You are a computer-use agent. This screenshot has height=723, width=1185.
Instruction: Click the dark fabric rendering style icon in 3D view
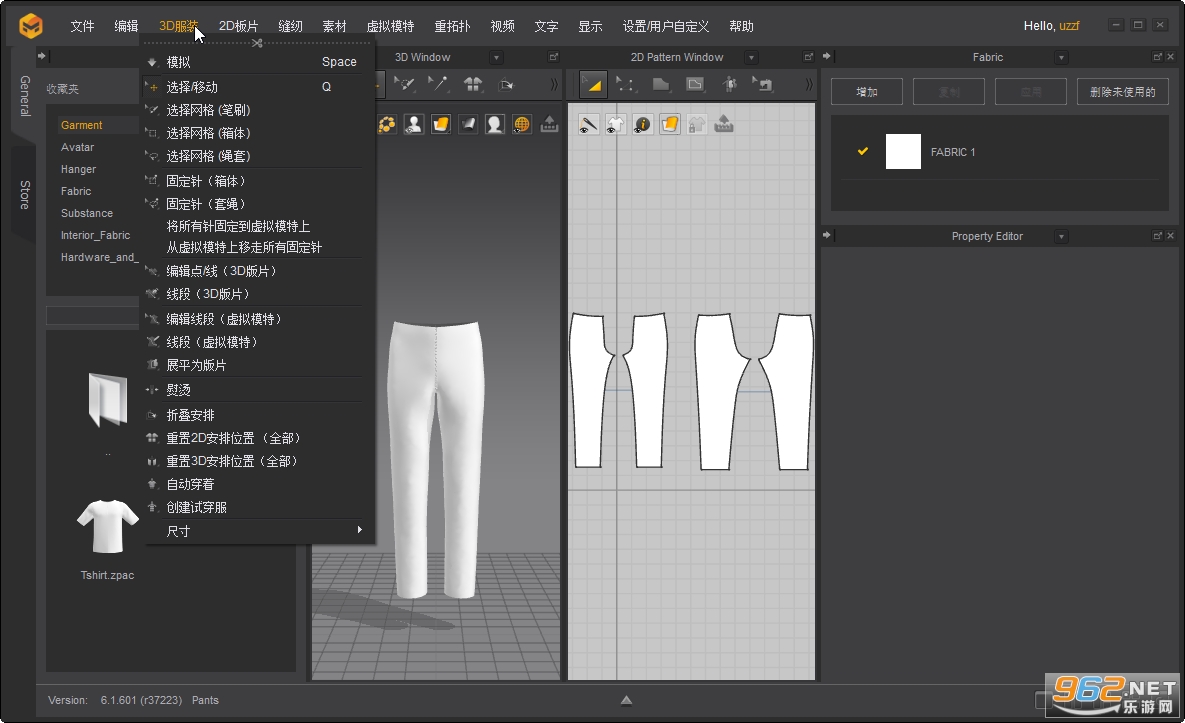click(469, 124)
